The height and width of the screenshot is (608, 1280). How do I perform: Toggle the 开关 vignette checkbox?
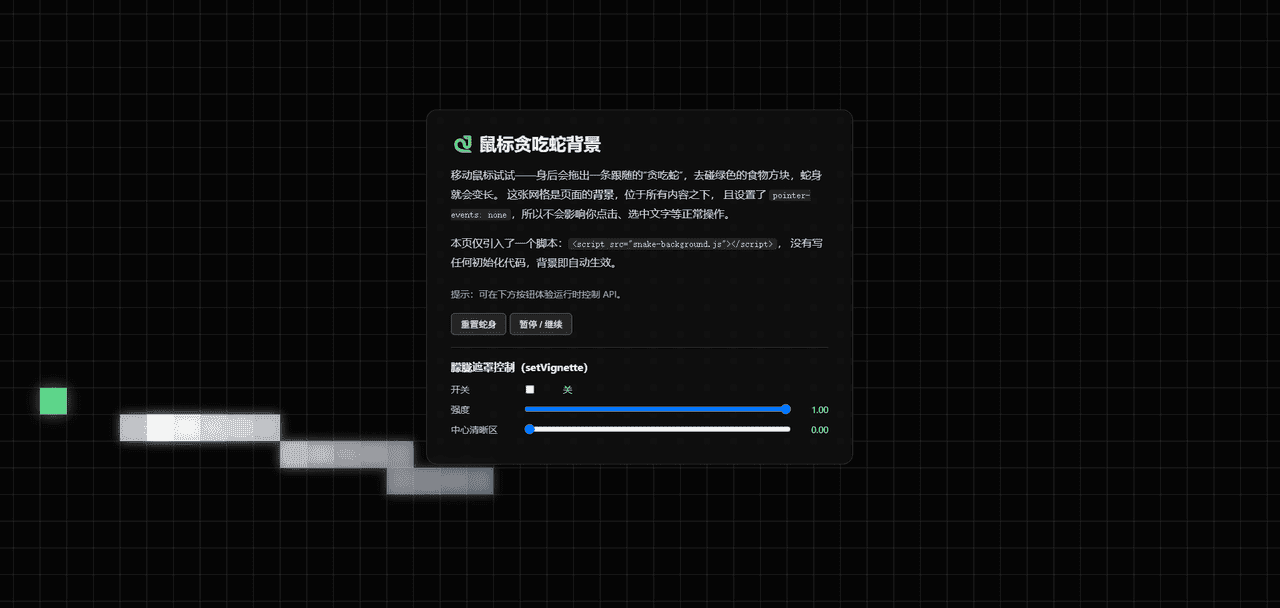click(x=530, y=389)
